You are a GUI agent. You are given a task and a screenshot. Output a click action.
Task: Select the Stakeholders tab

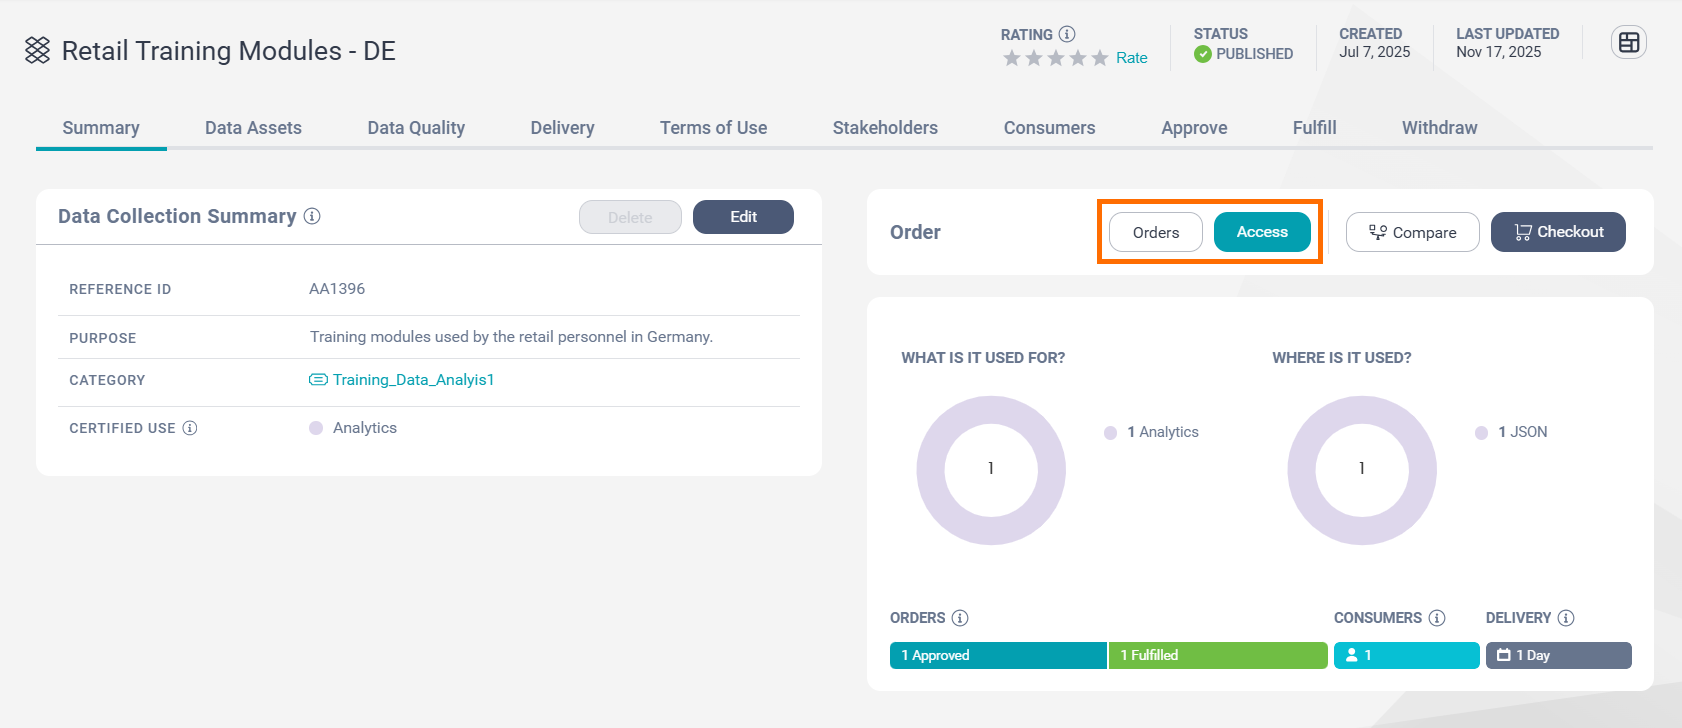(885, 128)
